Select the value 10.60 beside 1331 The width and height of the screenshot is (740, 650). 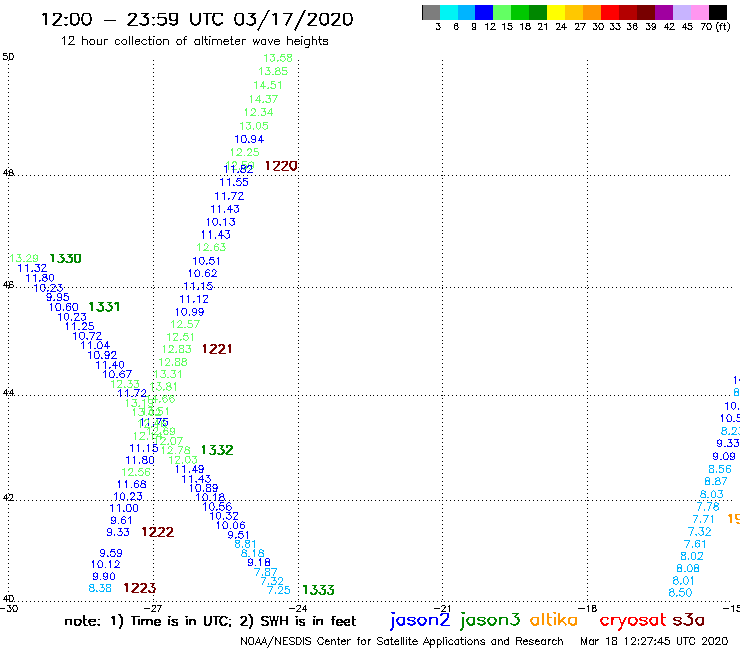pos(64,307)
